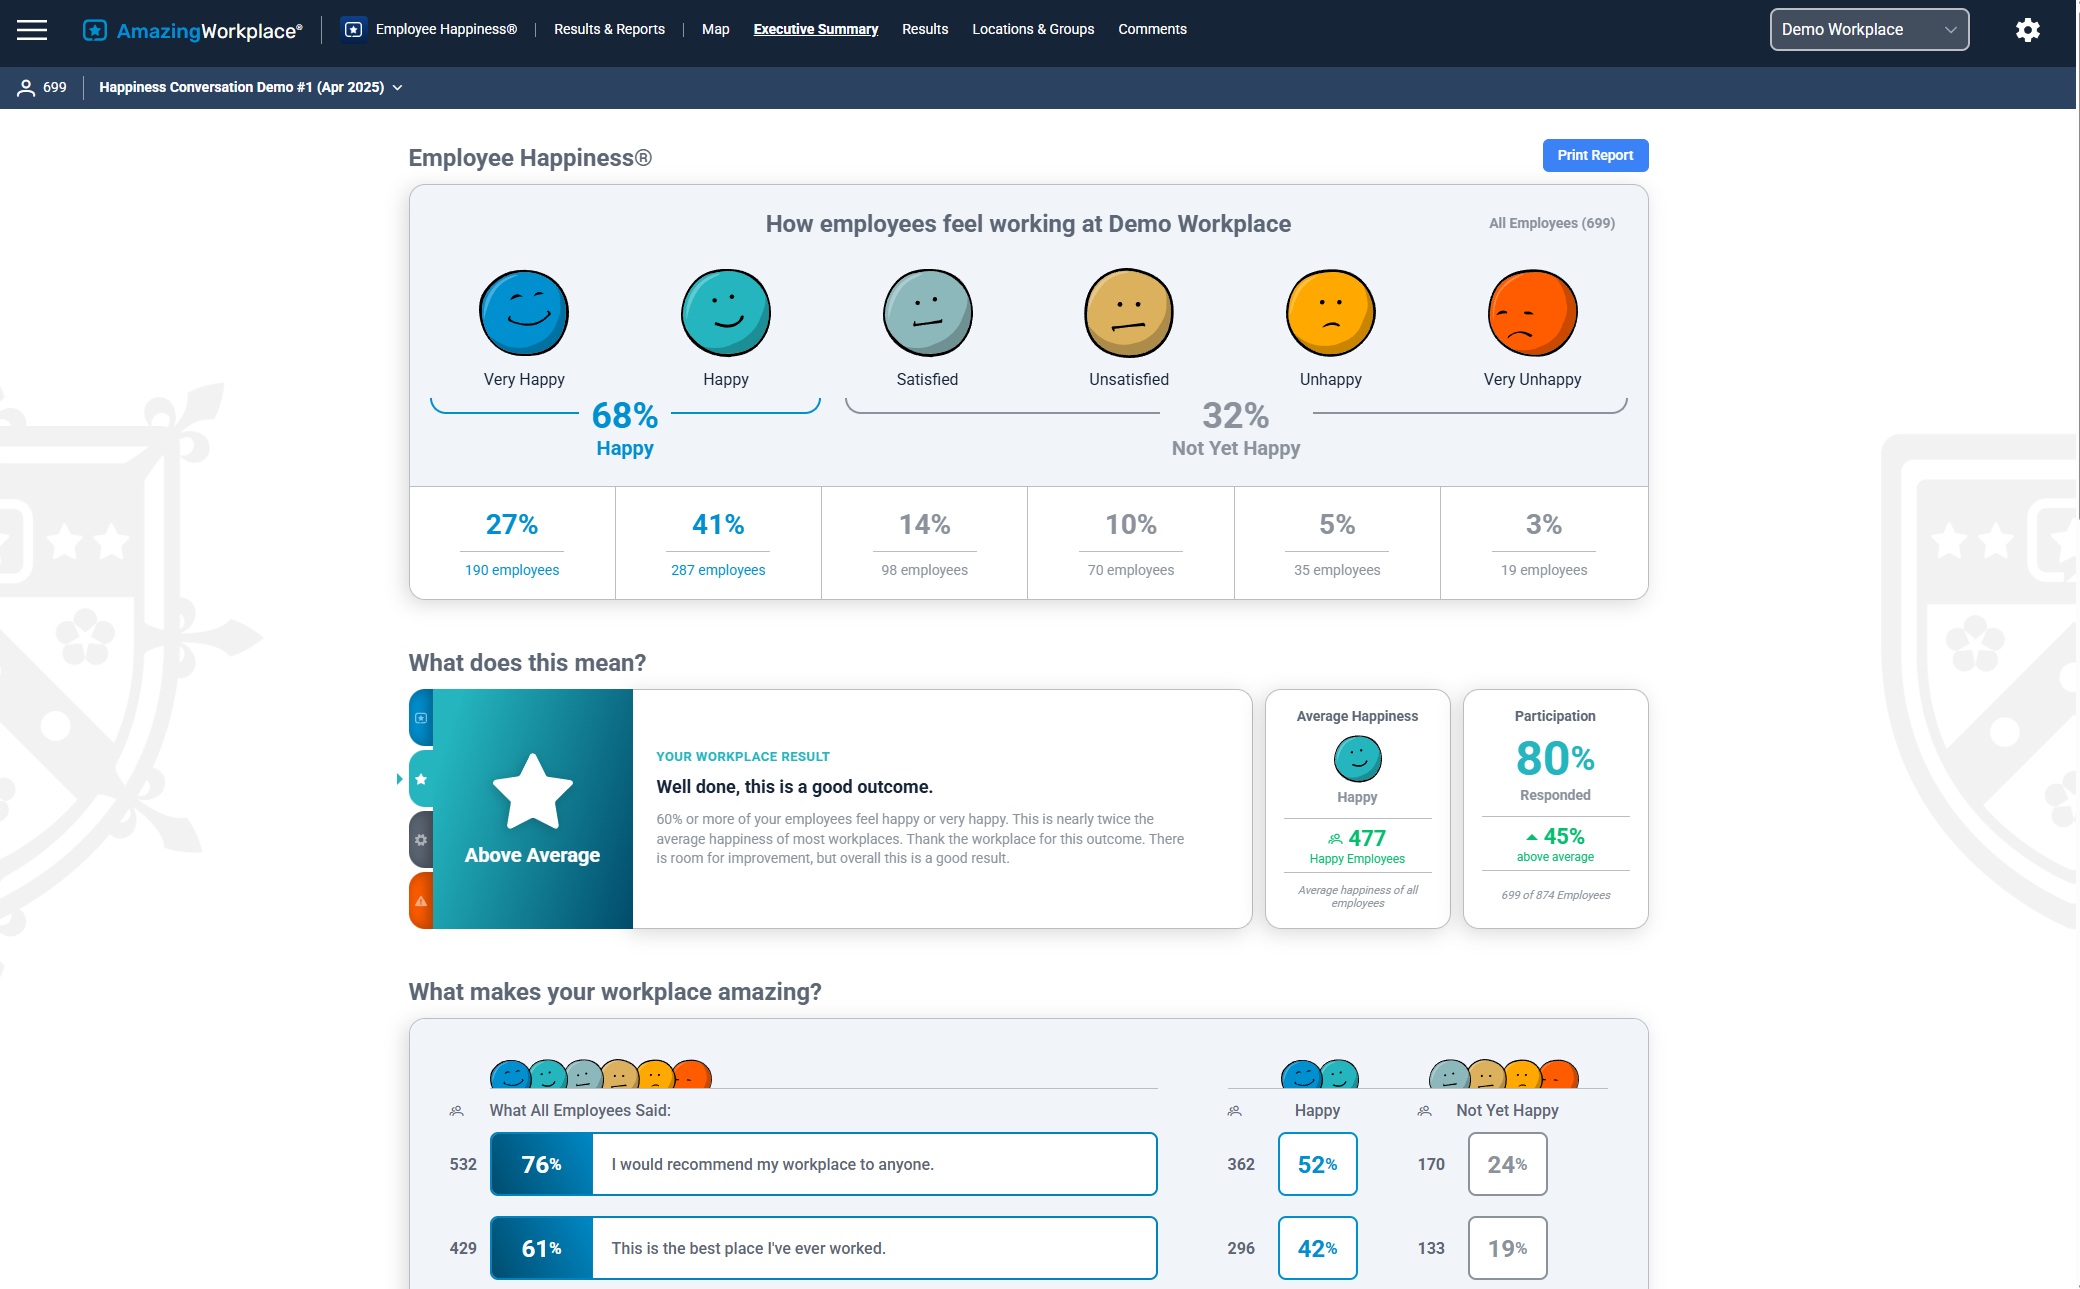This screenshot has height=1289, width=2080.
Task: Click the Print Report button
Action: (1594, 155)
